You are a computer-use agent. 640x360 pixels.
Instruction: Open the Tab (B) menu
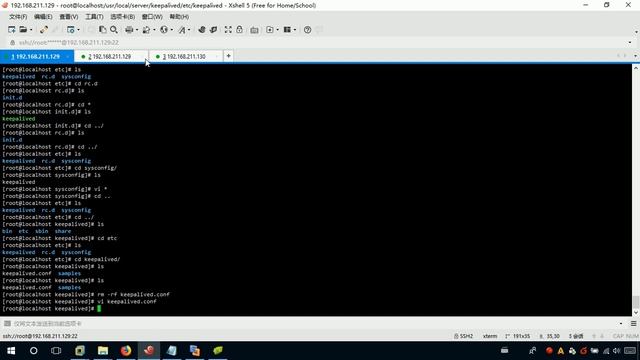122,17
